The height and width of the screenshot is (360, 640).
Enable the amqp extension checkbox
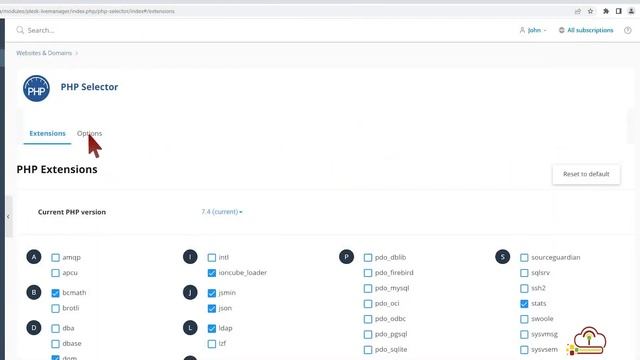[x=56, y=258]
